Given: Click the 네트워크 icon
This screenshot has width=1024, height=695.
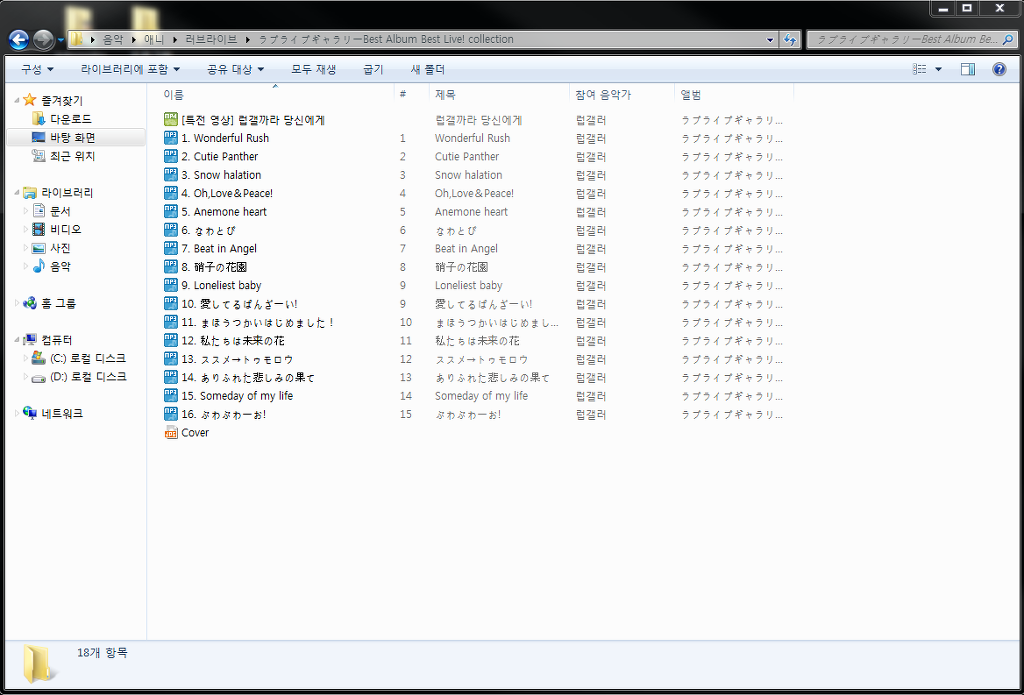Looking at the screenshot, I should 29,413.
